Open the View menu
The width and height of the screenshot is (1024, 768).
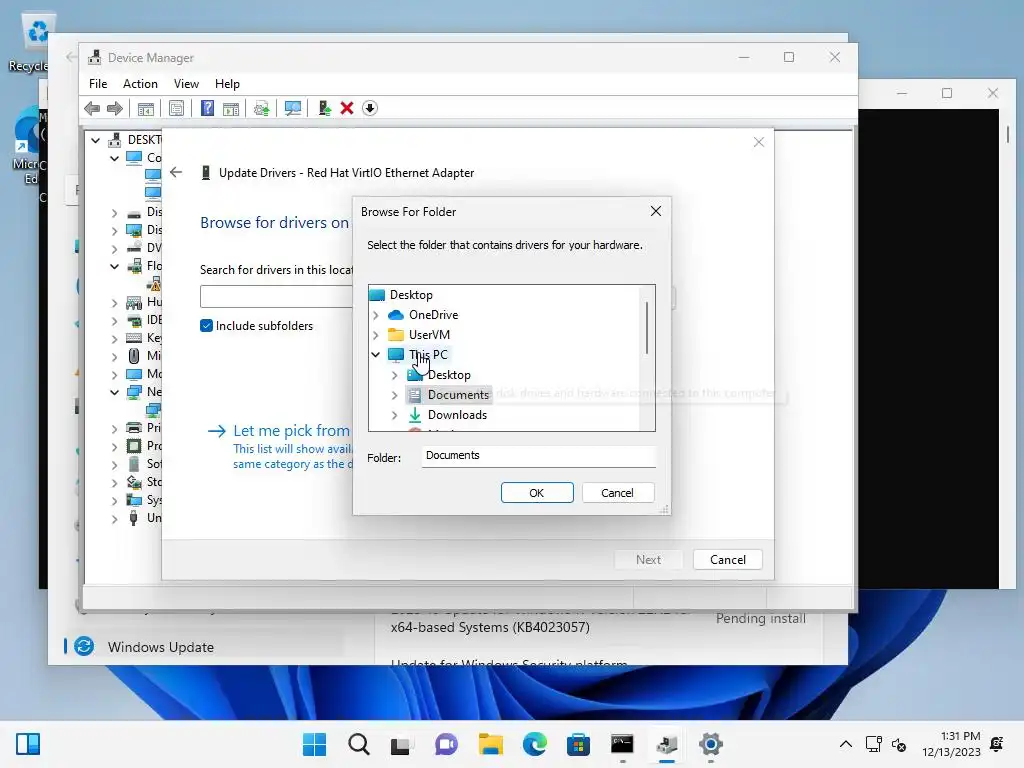point(186,84)
